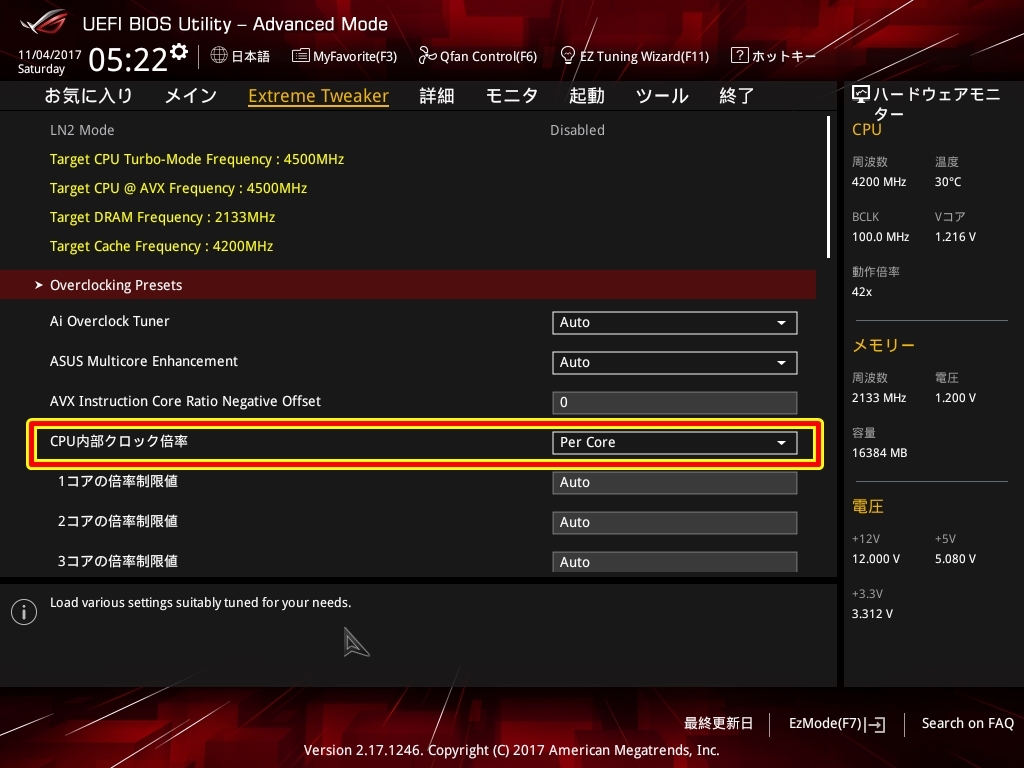Open the モニタ tab

511,96
